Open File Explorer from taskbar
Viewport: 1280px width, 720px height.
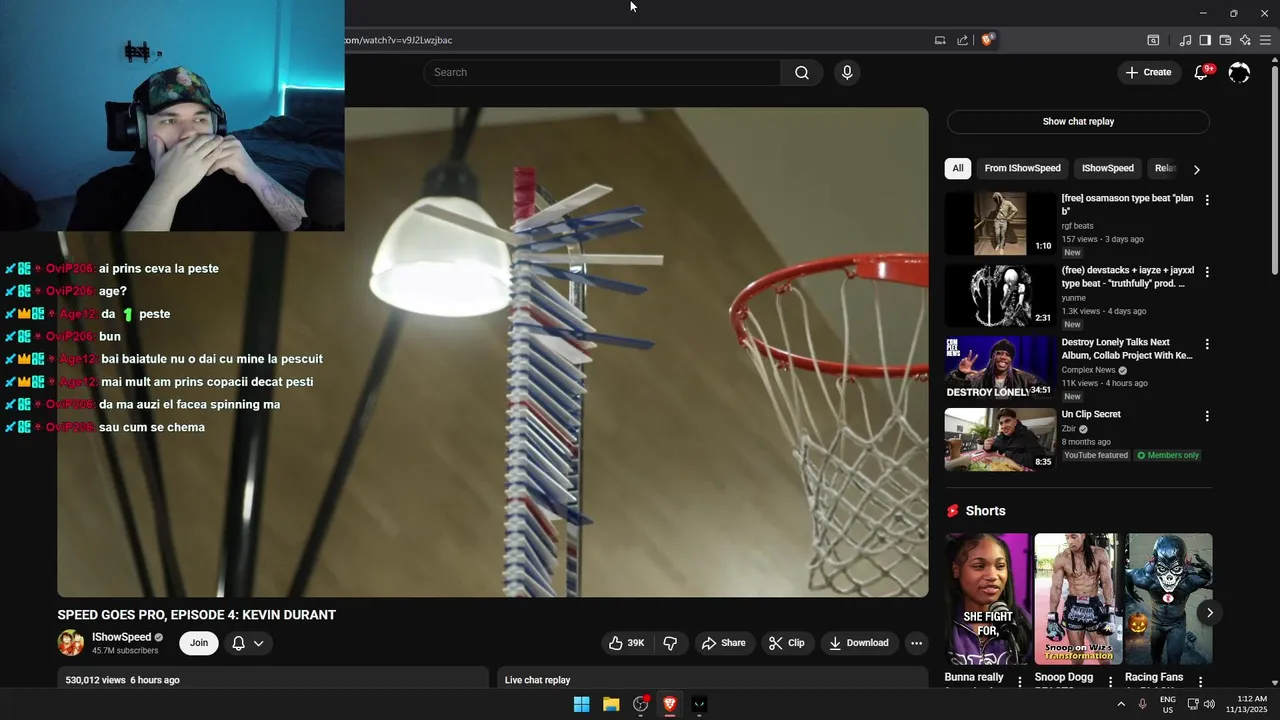(611, 704)
